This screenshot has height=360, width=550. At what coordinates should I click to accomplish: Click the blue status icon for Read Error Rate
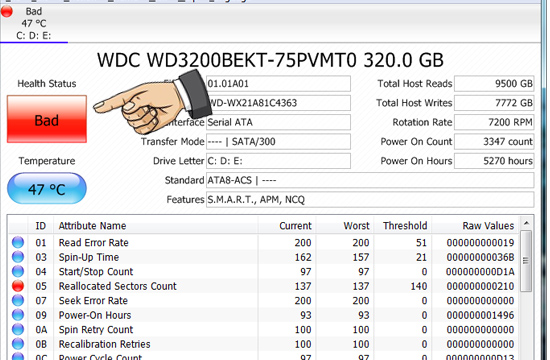click(x=18, y=242)
